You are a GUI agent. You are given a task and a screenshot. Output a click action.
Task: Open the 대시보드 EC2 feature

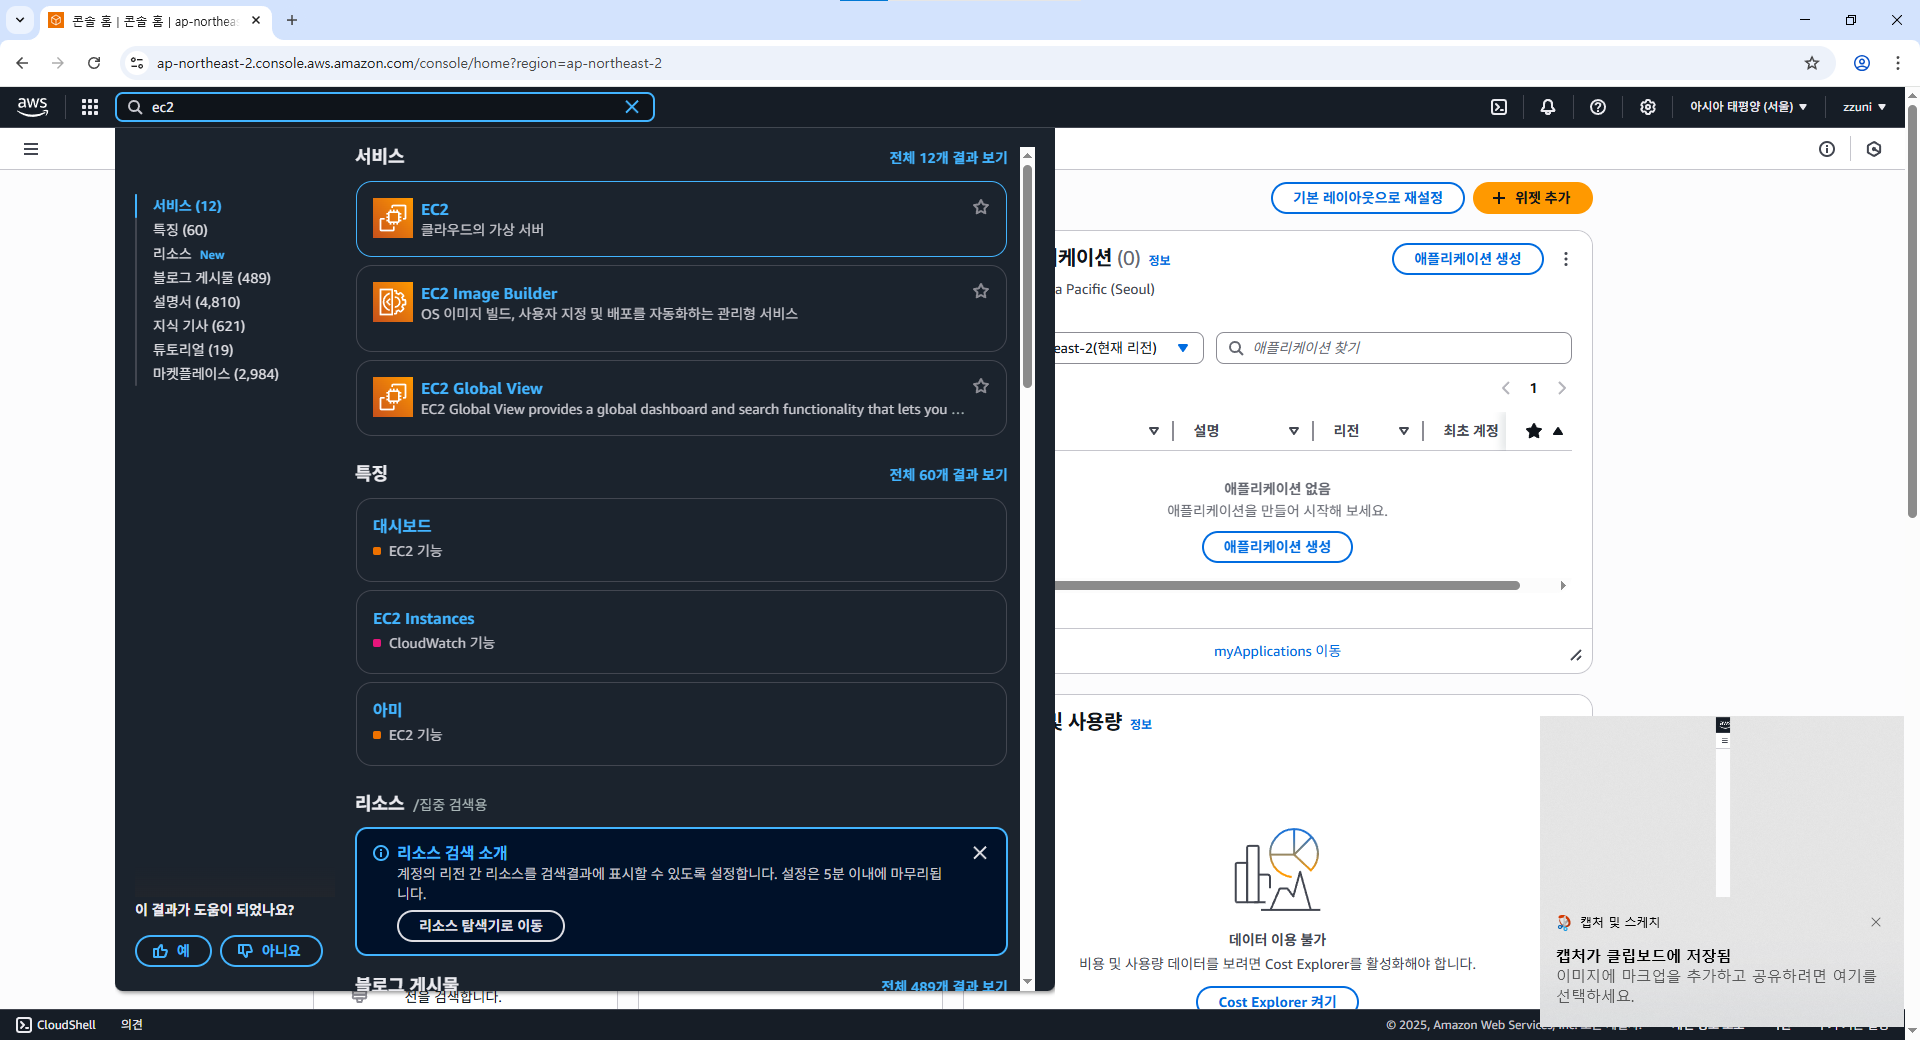tap(402, 526)
